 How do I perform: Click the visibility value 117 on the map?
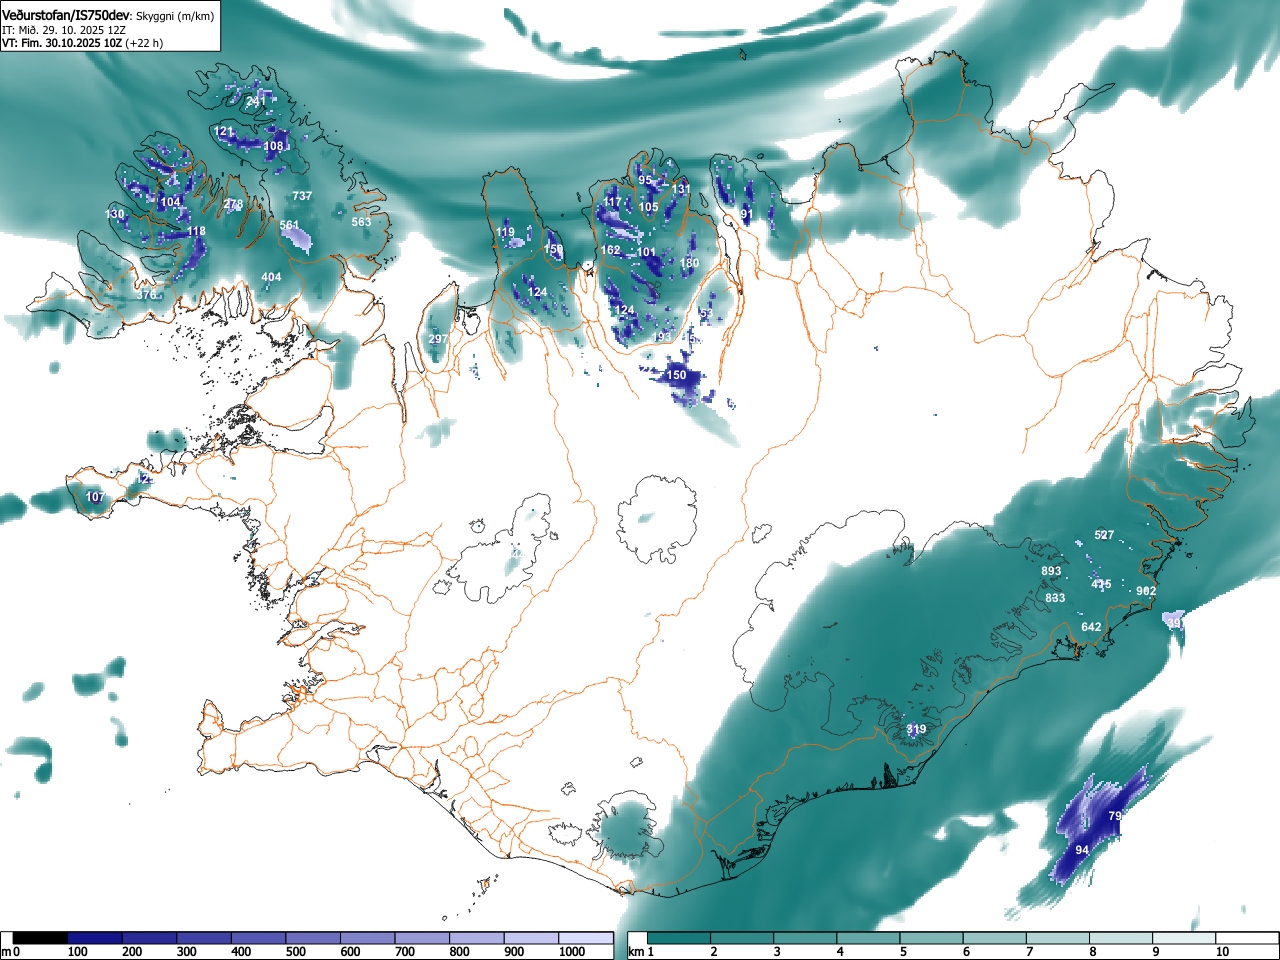613,203
